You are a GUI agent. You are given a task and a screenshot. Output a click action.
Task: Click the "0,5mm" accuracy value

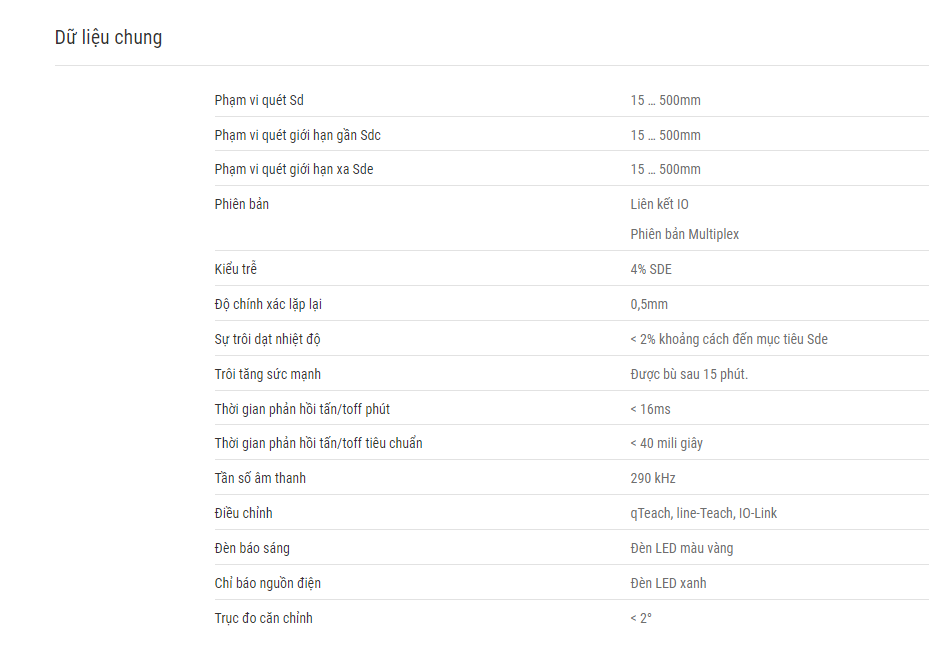point(649,304)
